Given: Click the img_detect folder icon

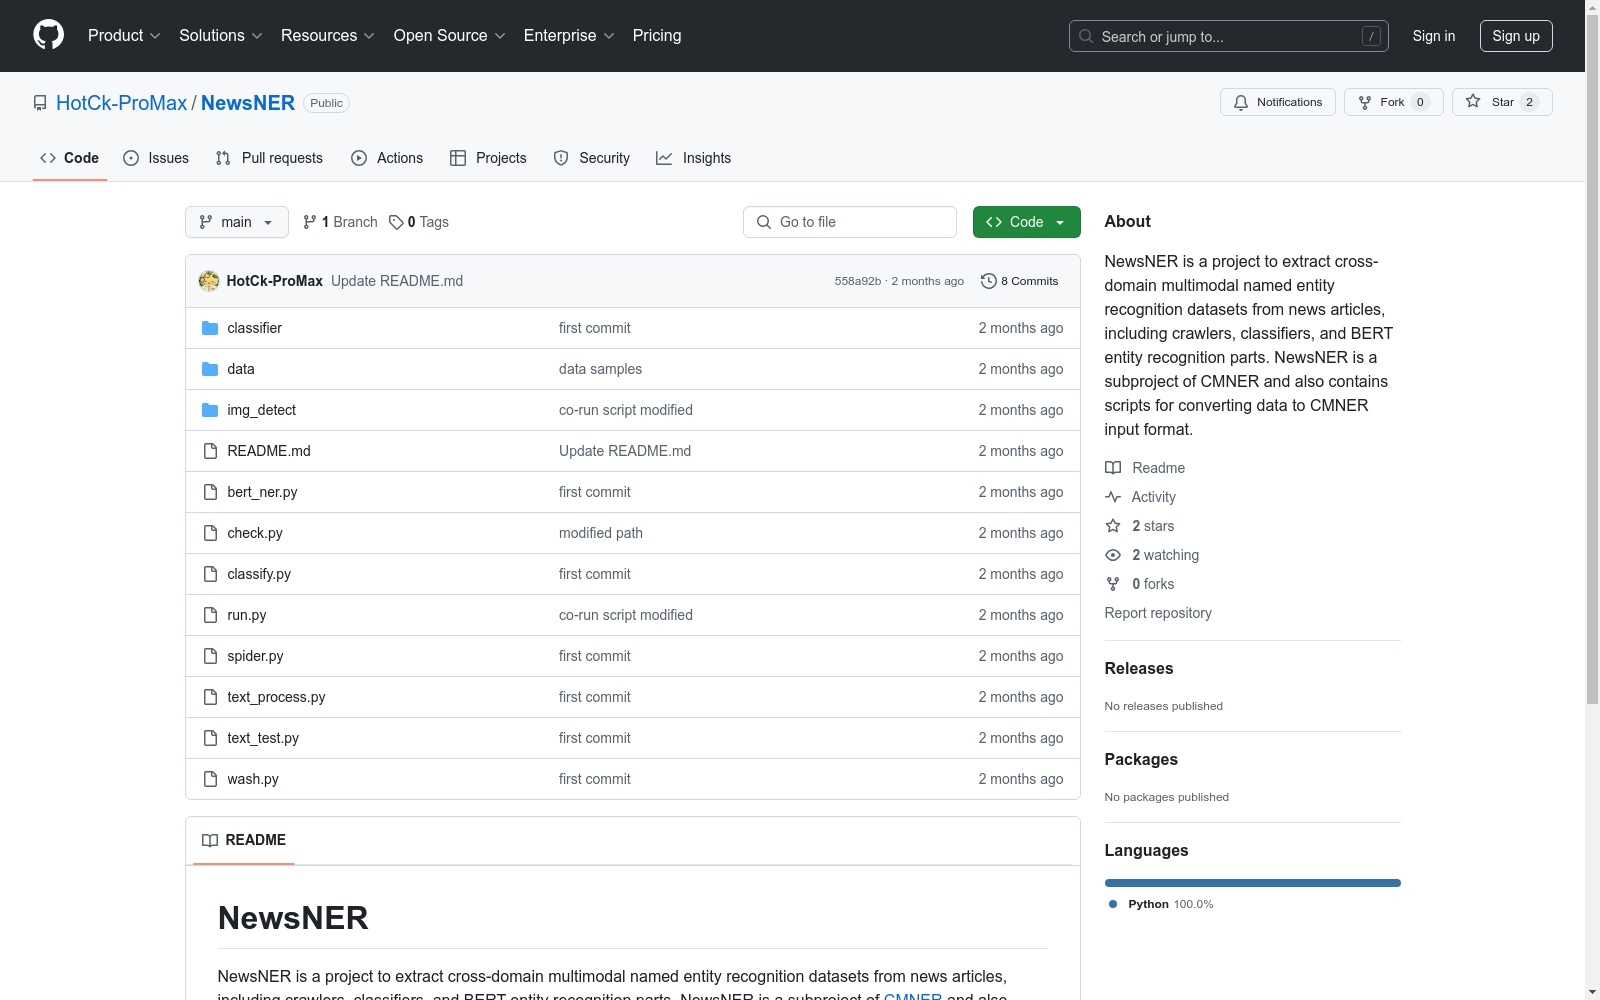Looking at the screenshot, I should tap(210, 410).
